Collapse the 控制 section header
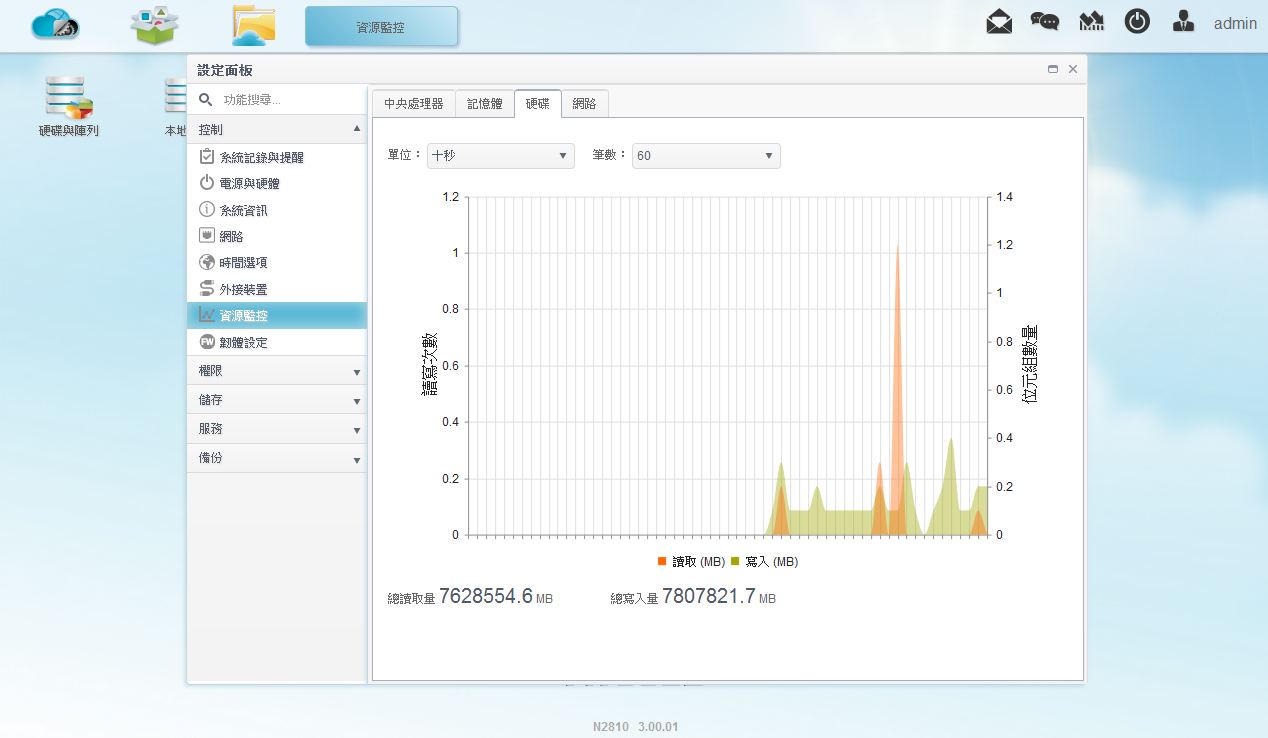1268x738 pixels. coord(277,130)
